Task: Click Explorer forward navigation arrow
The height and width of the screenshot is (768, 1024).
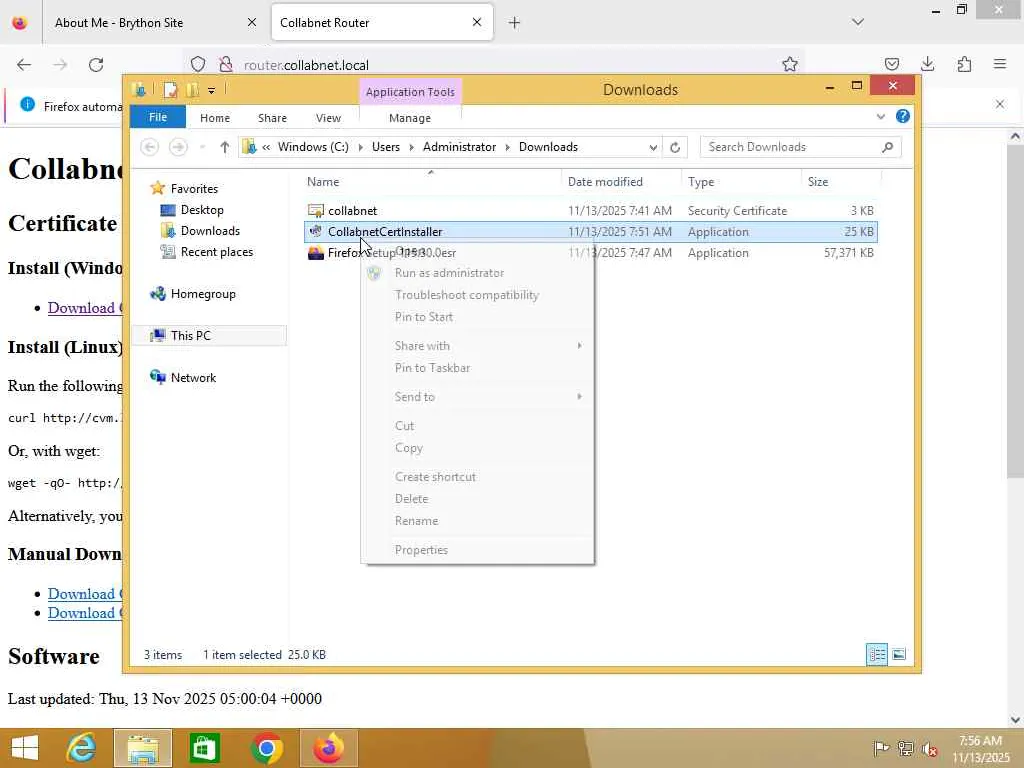Action: (178, 147)
